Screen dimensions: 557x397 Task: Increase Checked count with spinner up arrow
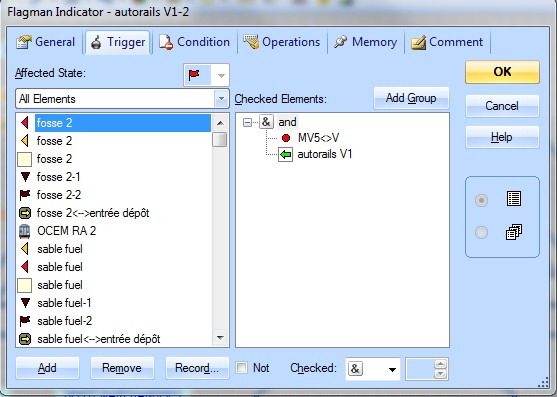(x=440, y=364)
